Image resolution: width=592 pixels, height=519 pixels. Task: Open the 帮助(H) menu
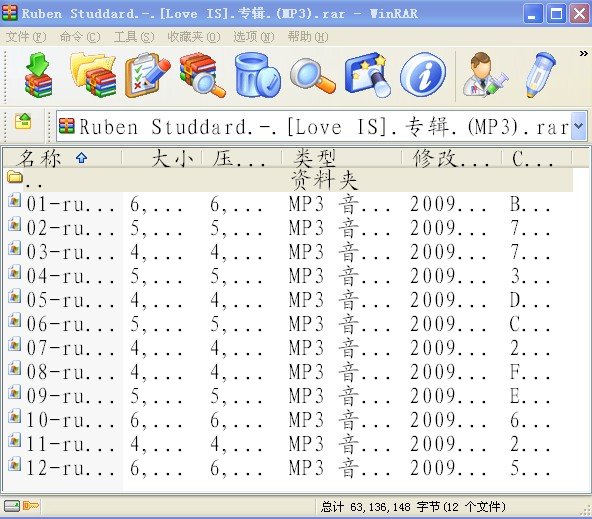308,37
